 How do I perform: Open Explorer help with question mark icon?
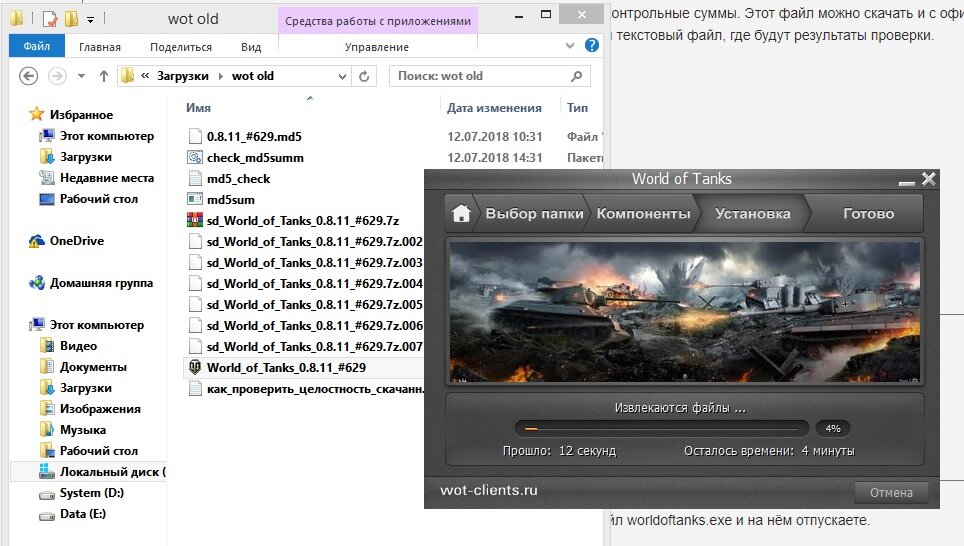(591, 45)
